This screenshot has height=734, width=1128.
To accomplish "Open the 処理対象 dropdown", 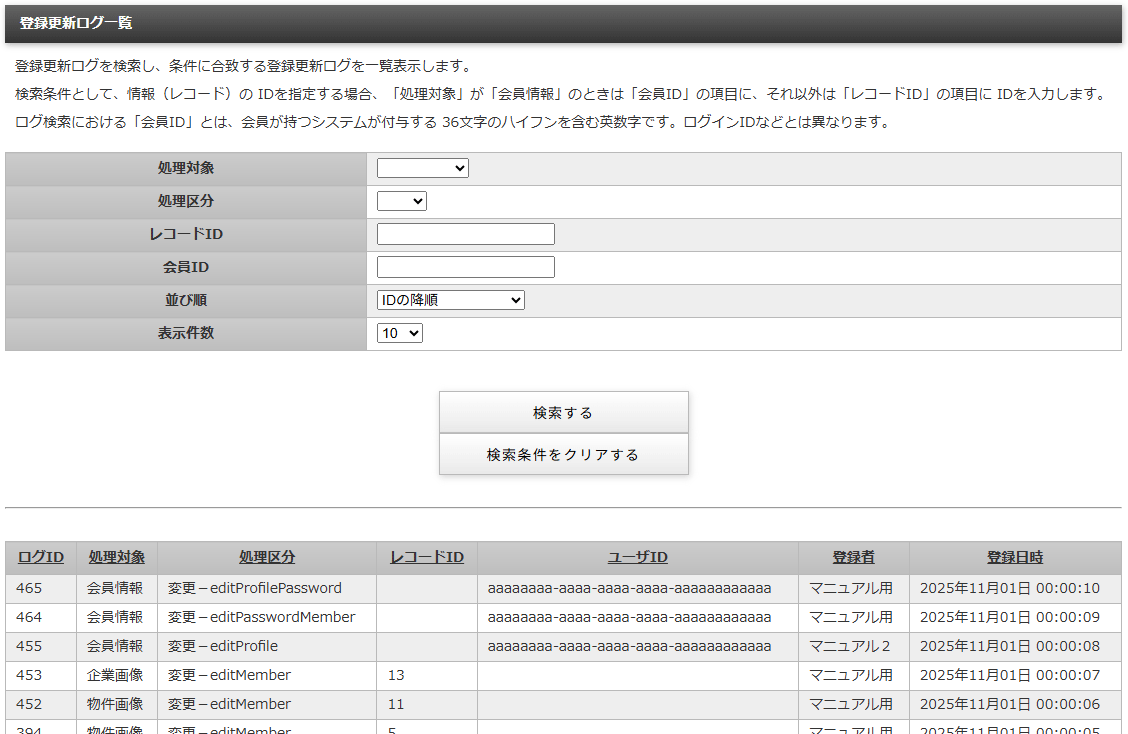I will 422,167.
